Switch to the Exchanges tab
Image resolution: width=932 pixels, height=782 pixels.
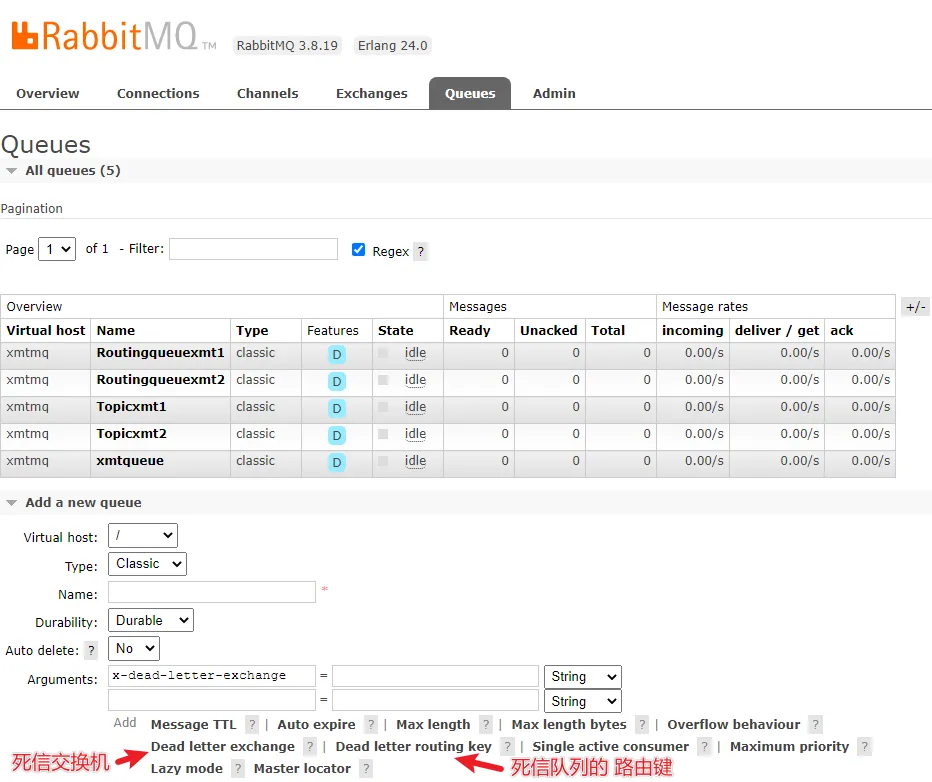(371, 93)
